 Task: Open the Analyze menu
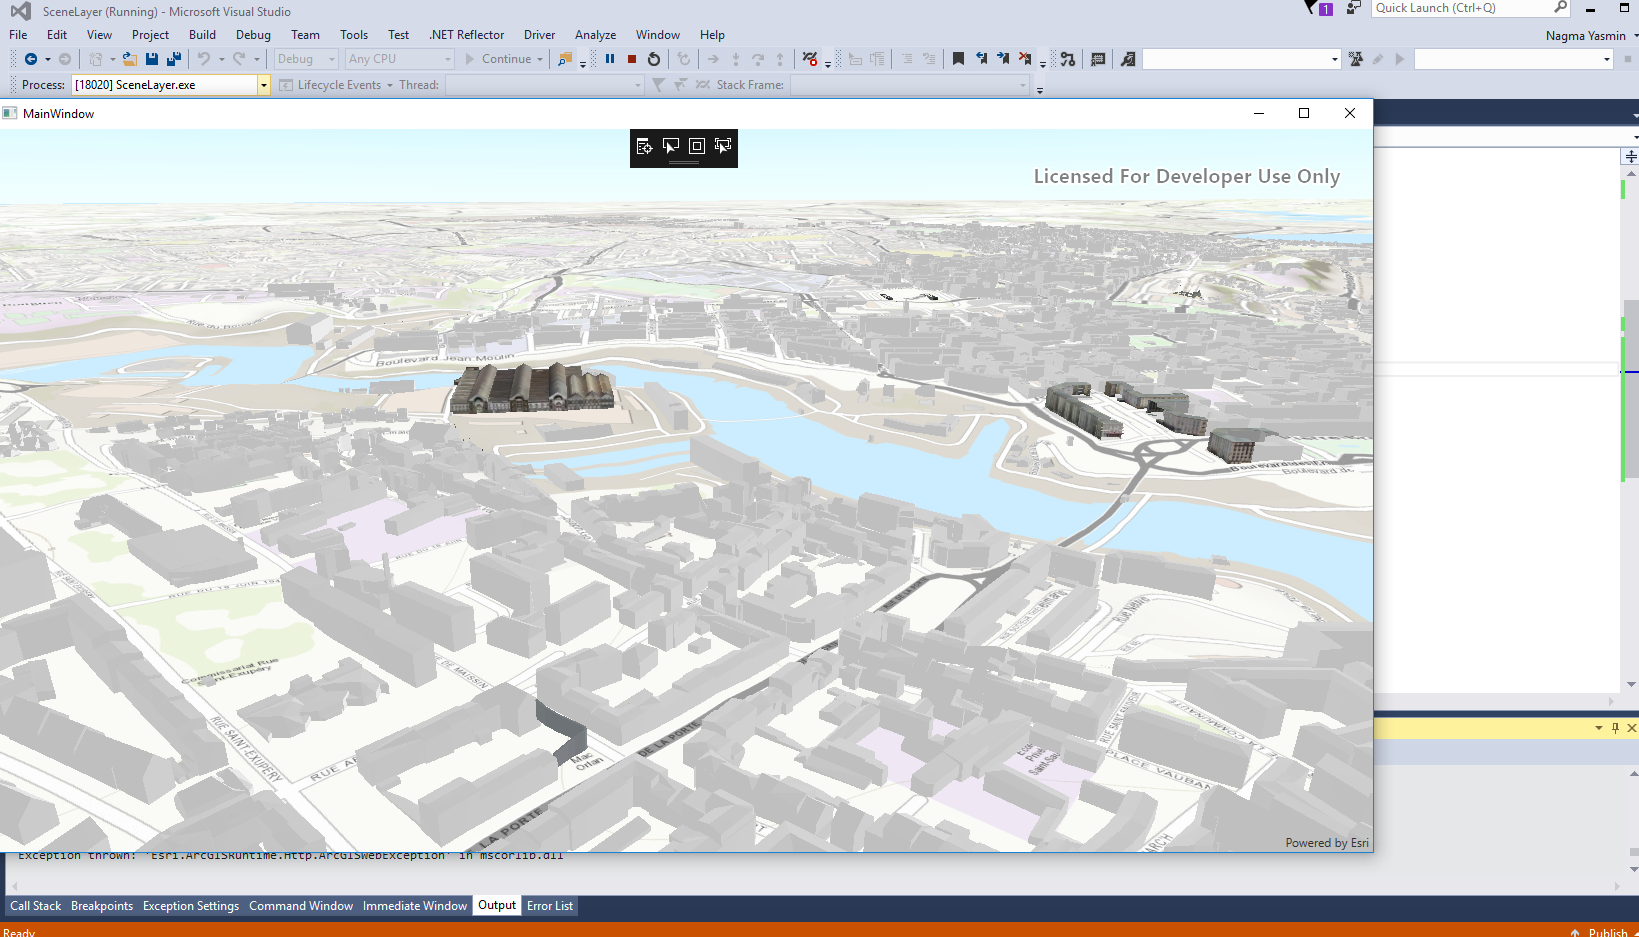[x=595, y=34]
